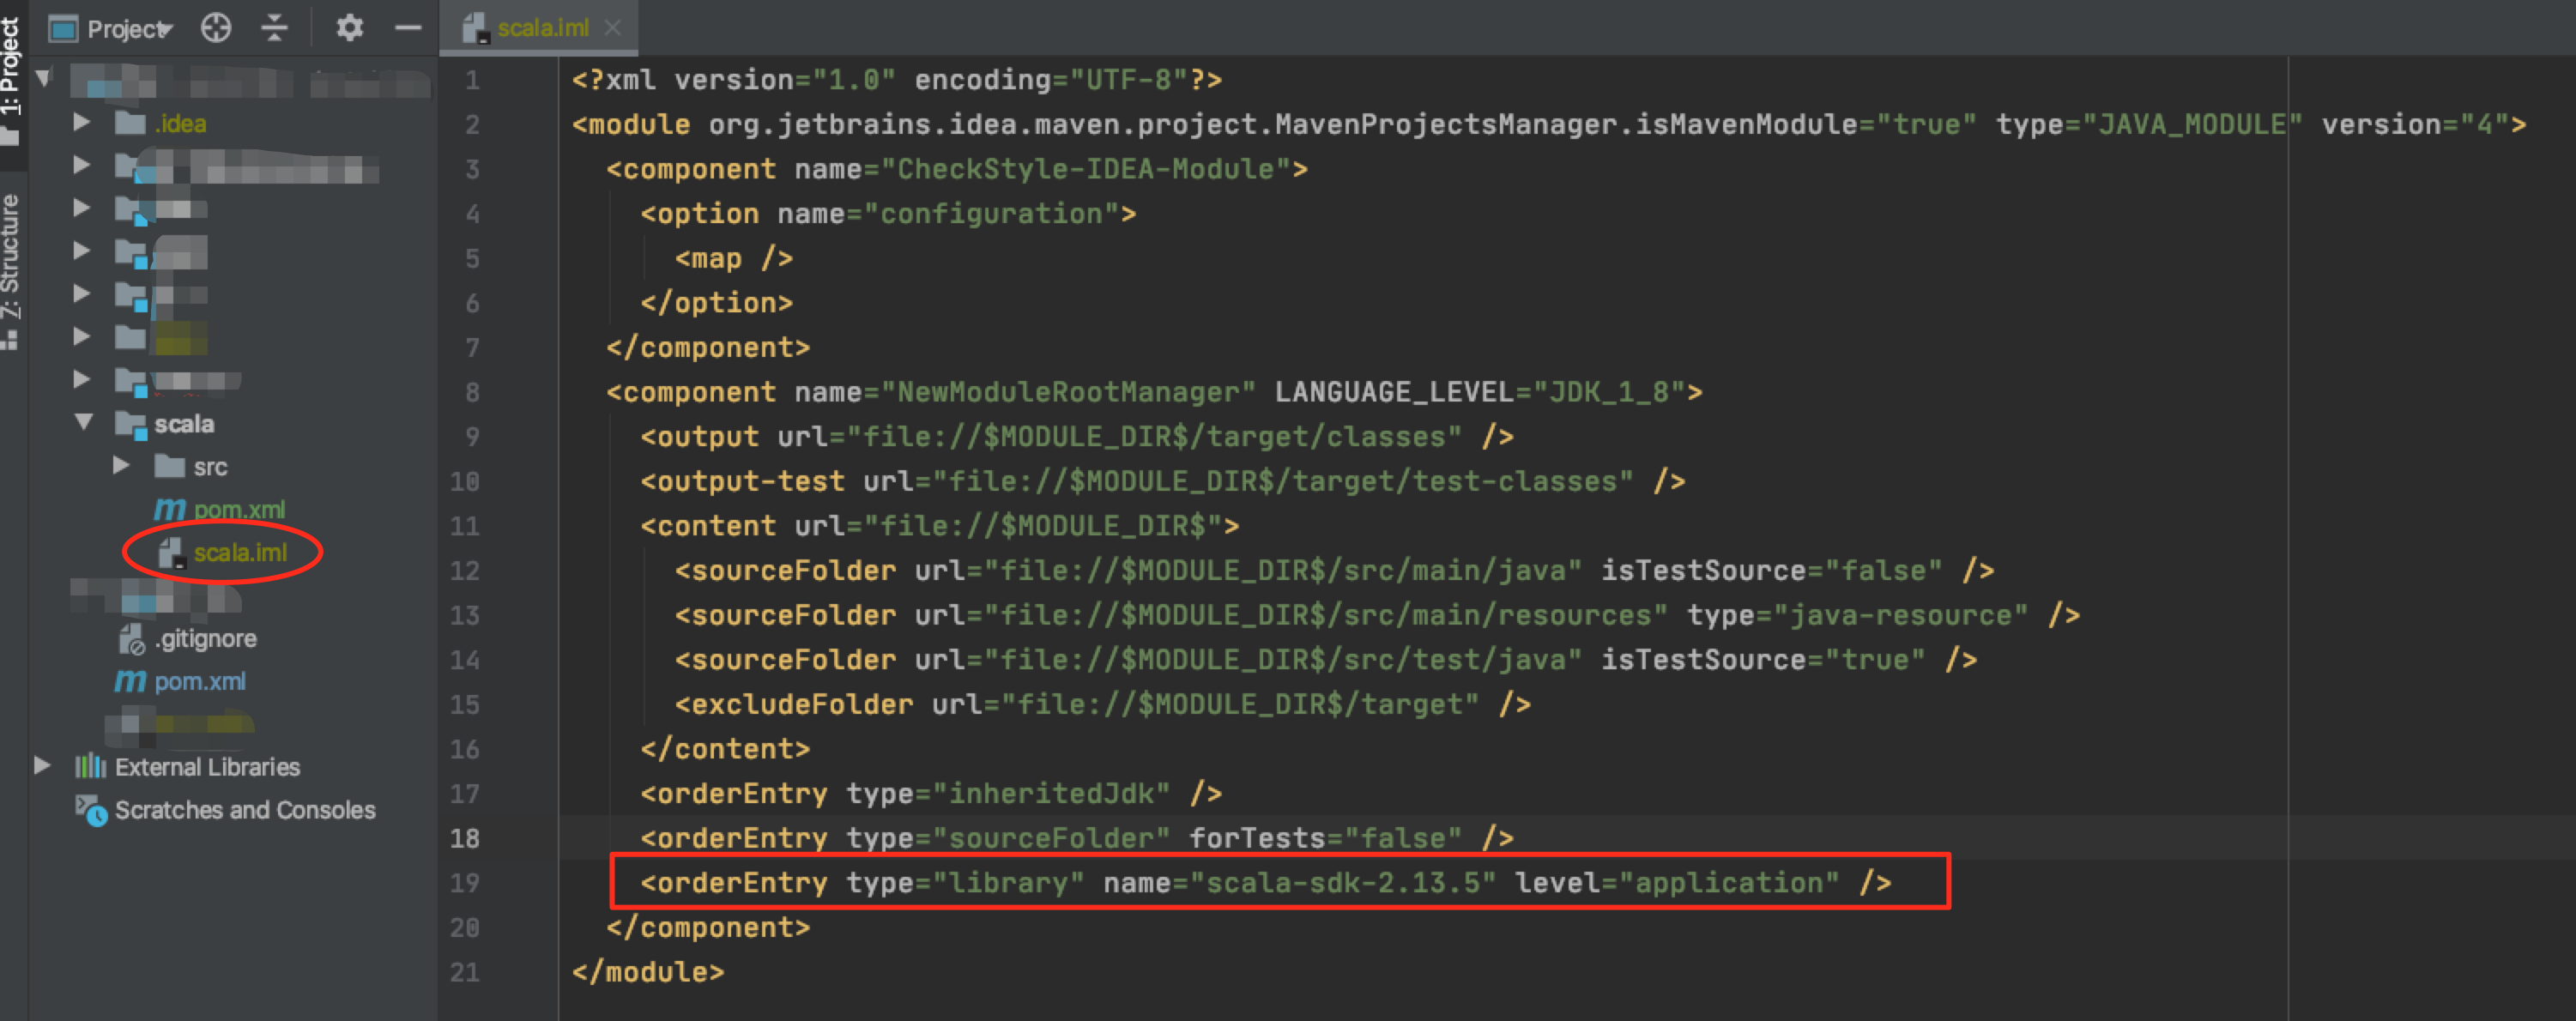
Task: Select scala.iml in the project tree
Action: 239,553
